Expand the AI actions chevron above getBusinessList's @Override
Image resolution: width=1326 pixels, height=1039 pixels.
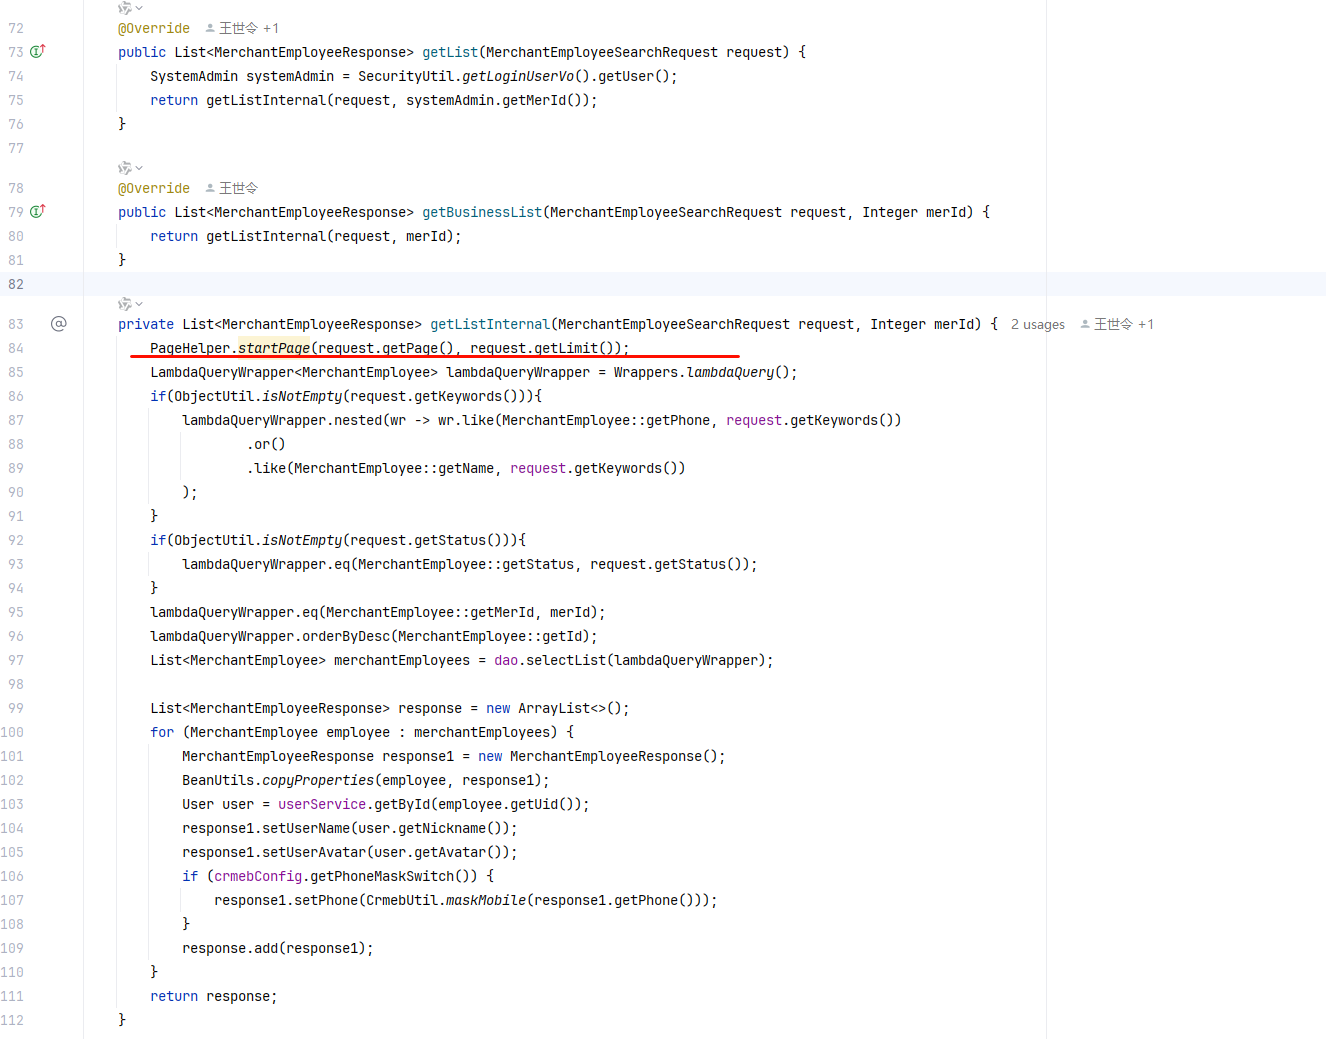[139, 168]
